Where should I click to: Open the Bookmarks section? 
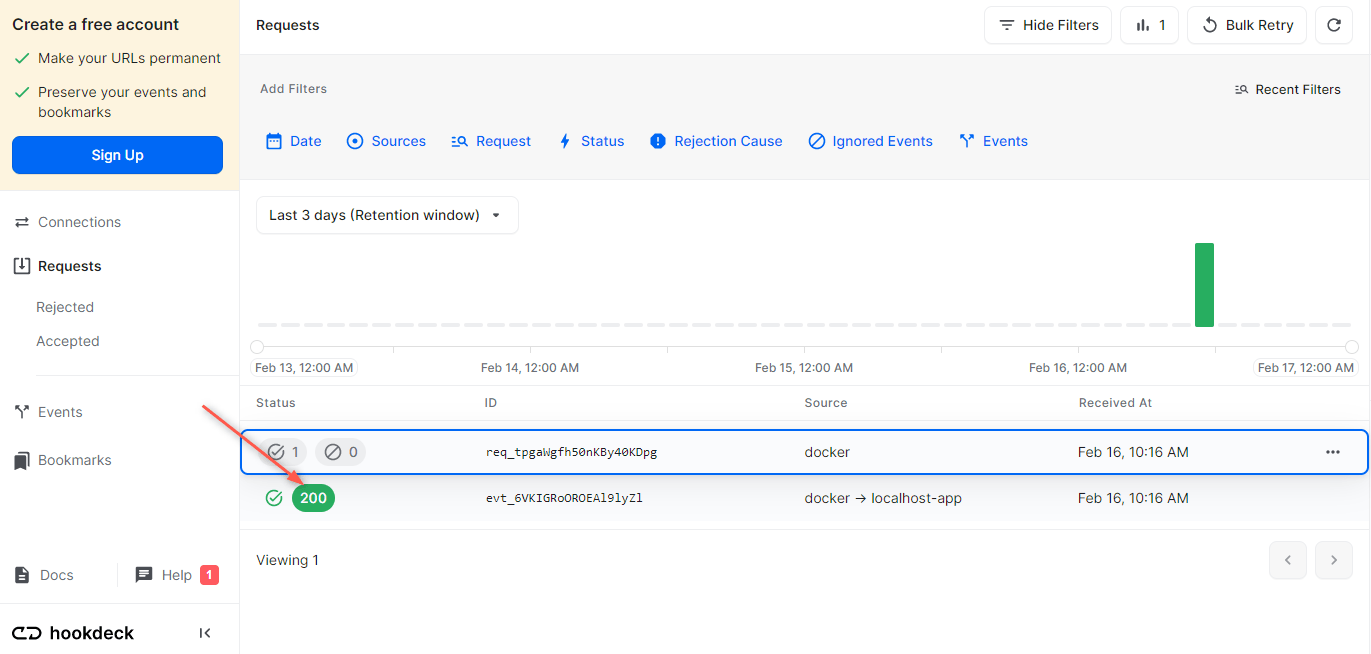[x=74, y=460]
